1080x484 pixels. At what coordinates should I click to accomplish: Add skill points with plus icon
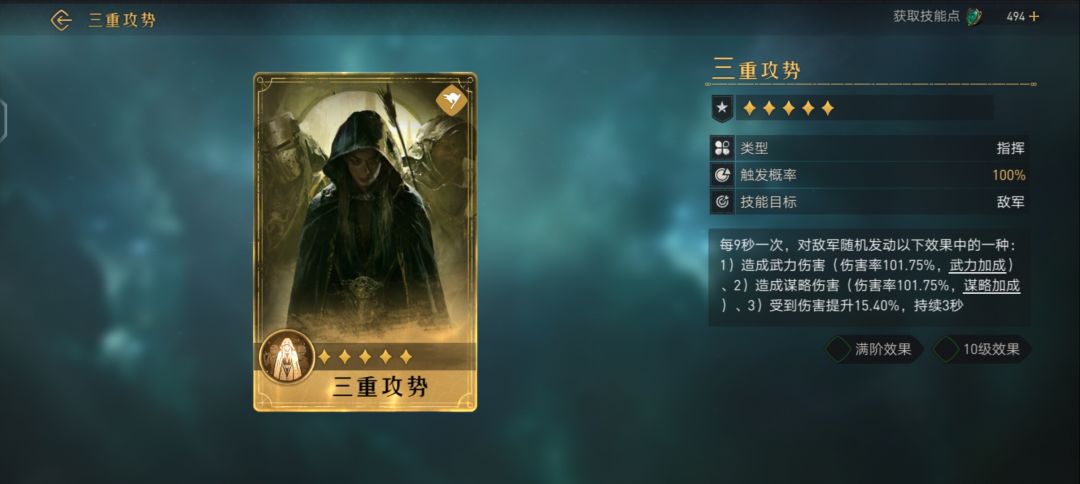[1034, 17]
